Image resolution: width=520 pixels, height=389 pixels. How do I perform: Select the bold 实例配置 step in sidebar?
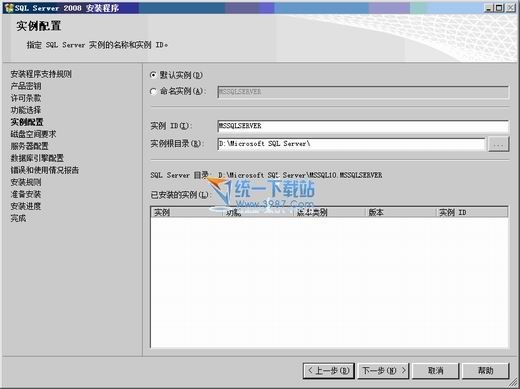27,122
